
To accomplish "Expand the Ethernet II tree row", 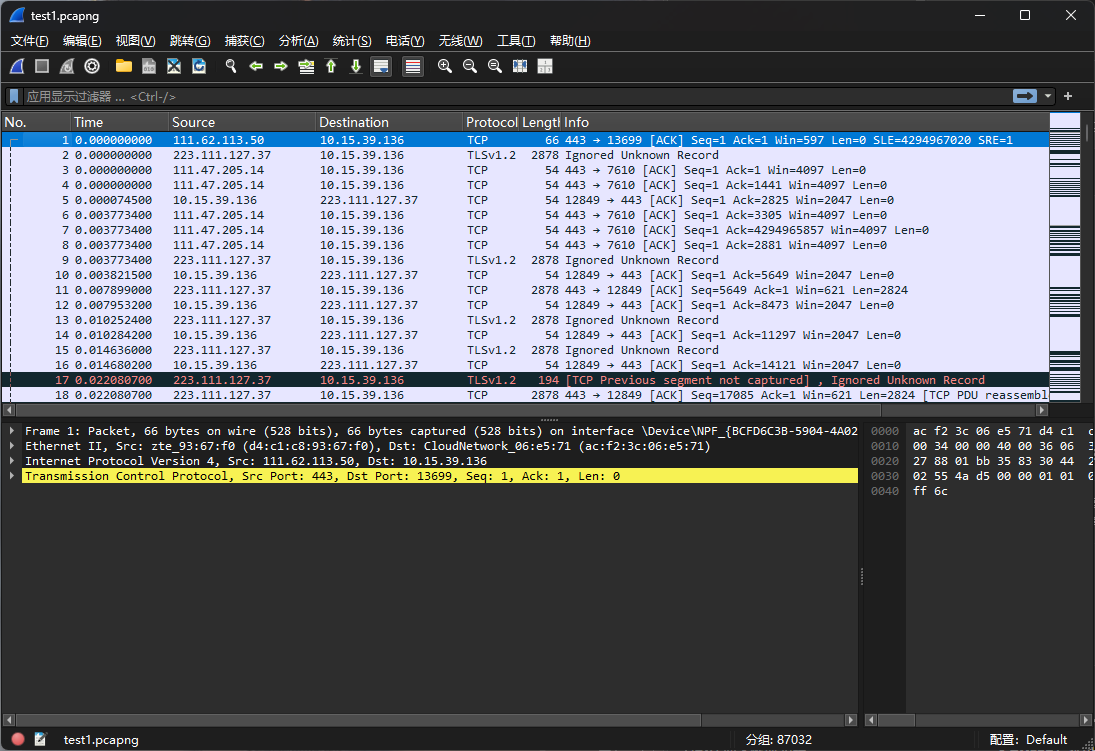I will point(12,446).
